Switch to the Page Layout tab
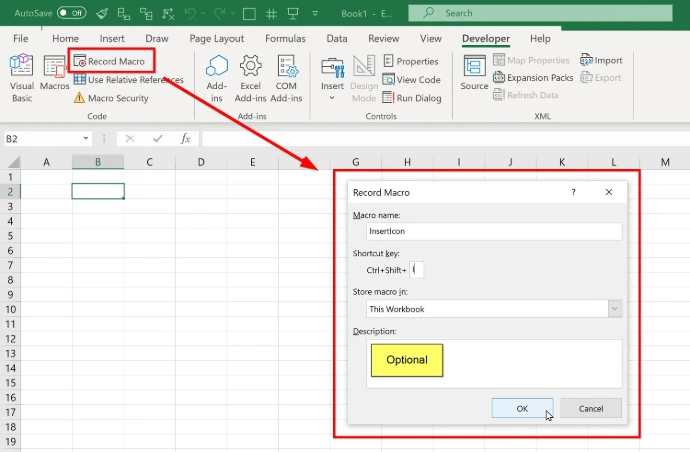The image size is (690, 452). pyautogui.click(x=217, y=38)
